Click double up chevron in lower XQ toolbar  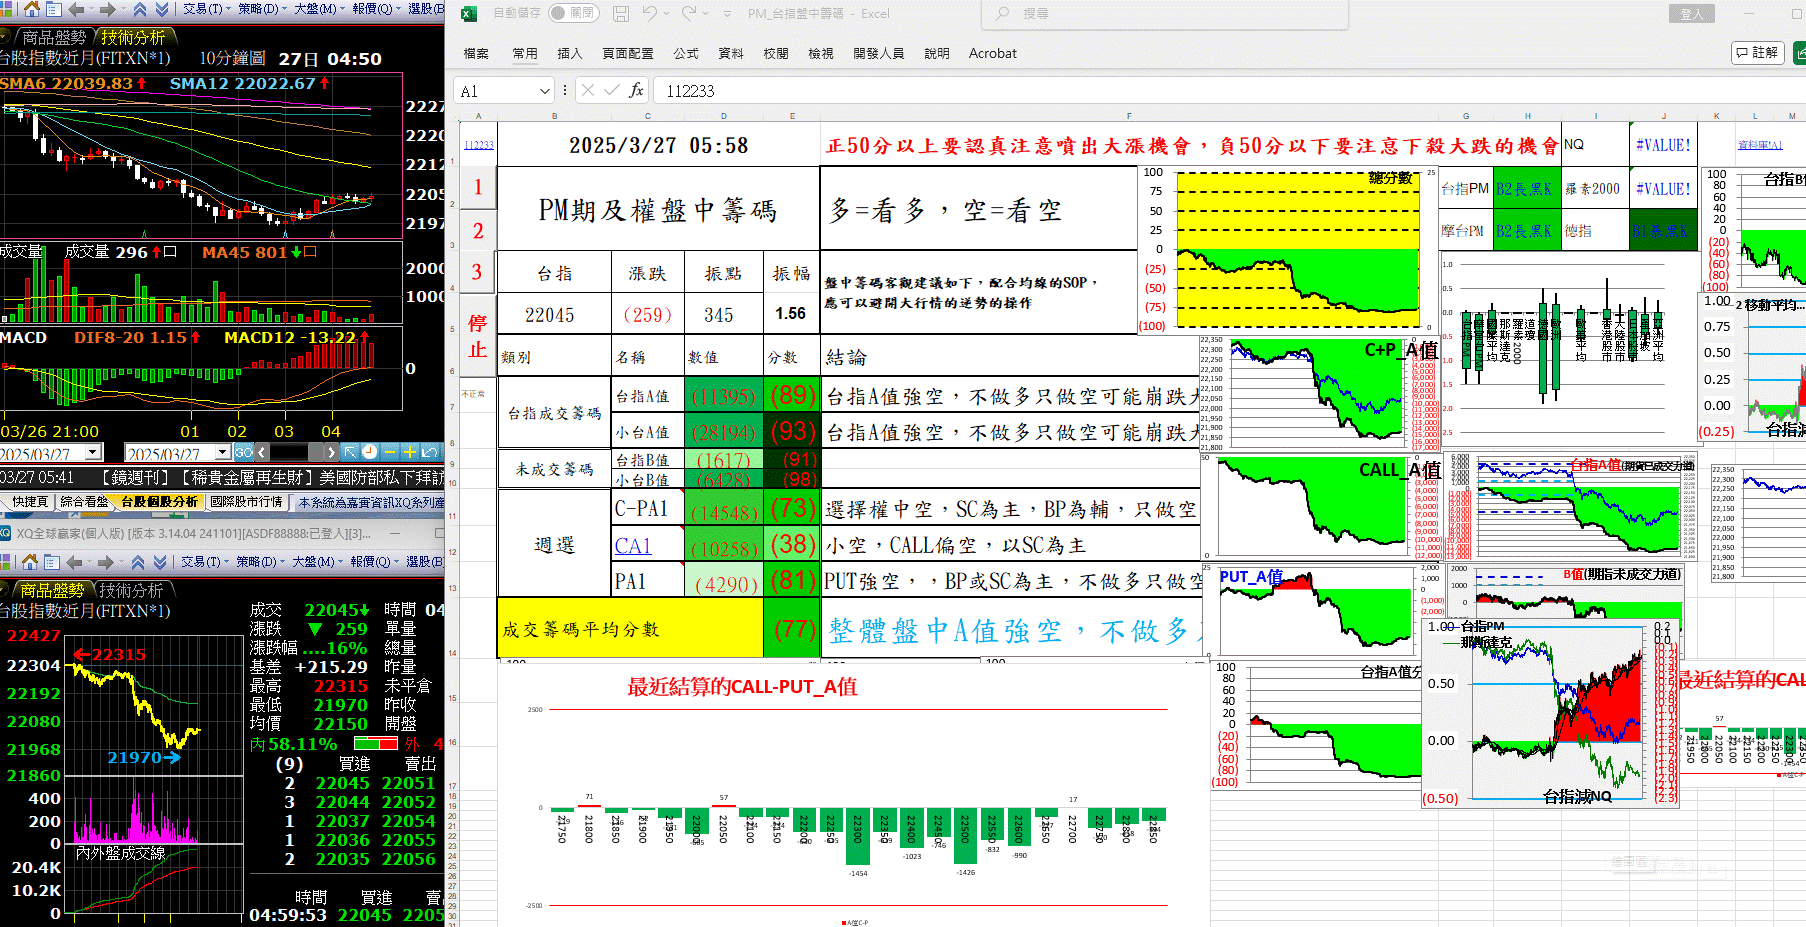click(138, 562)
